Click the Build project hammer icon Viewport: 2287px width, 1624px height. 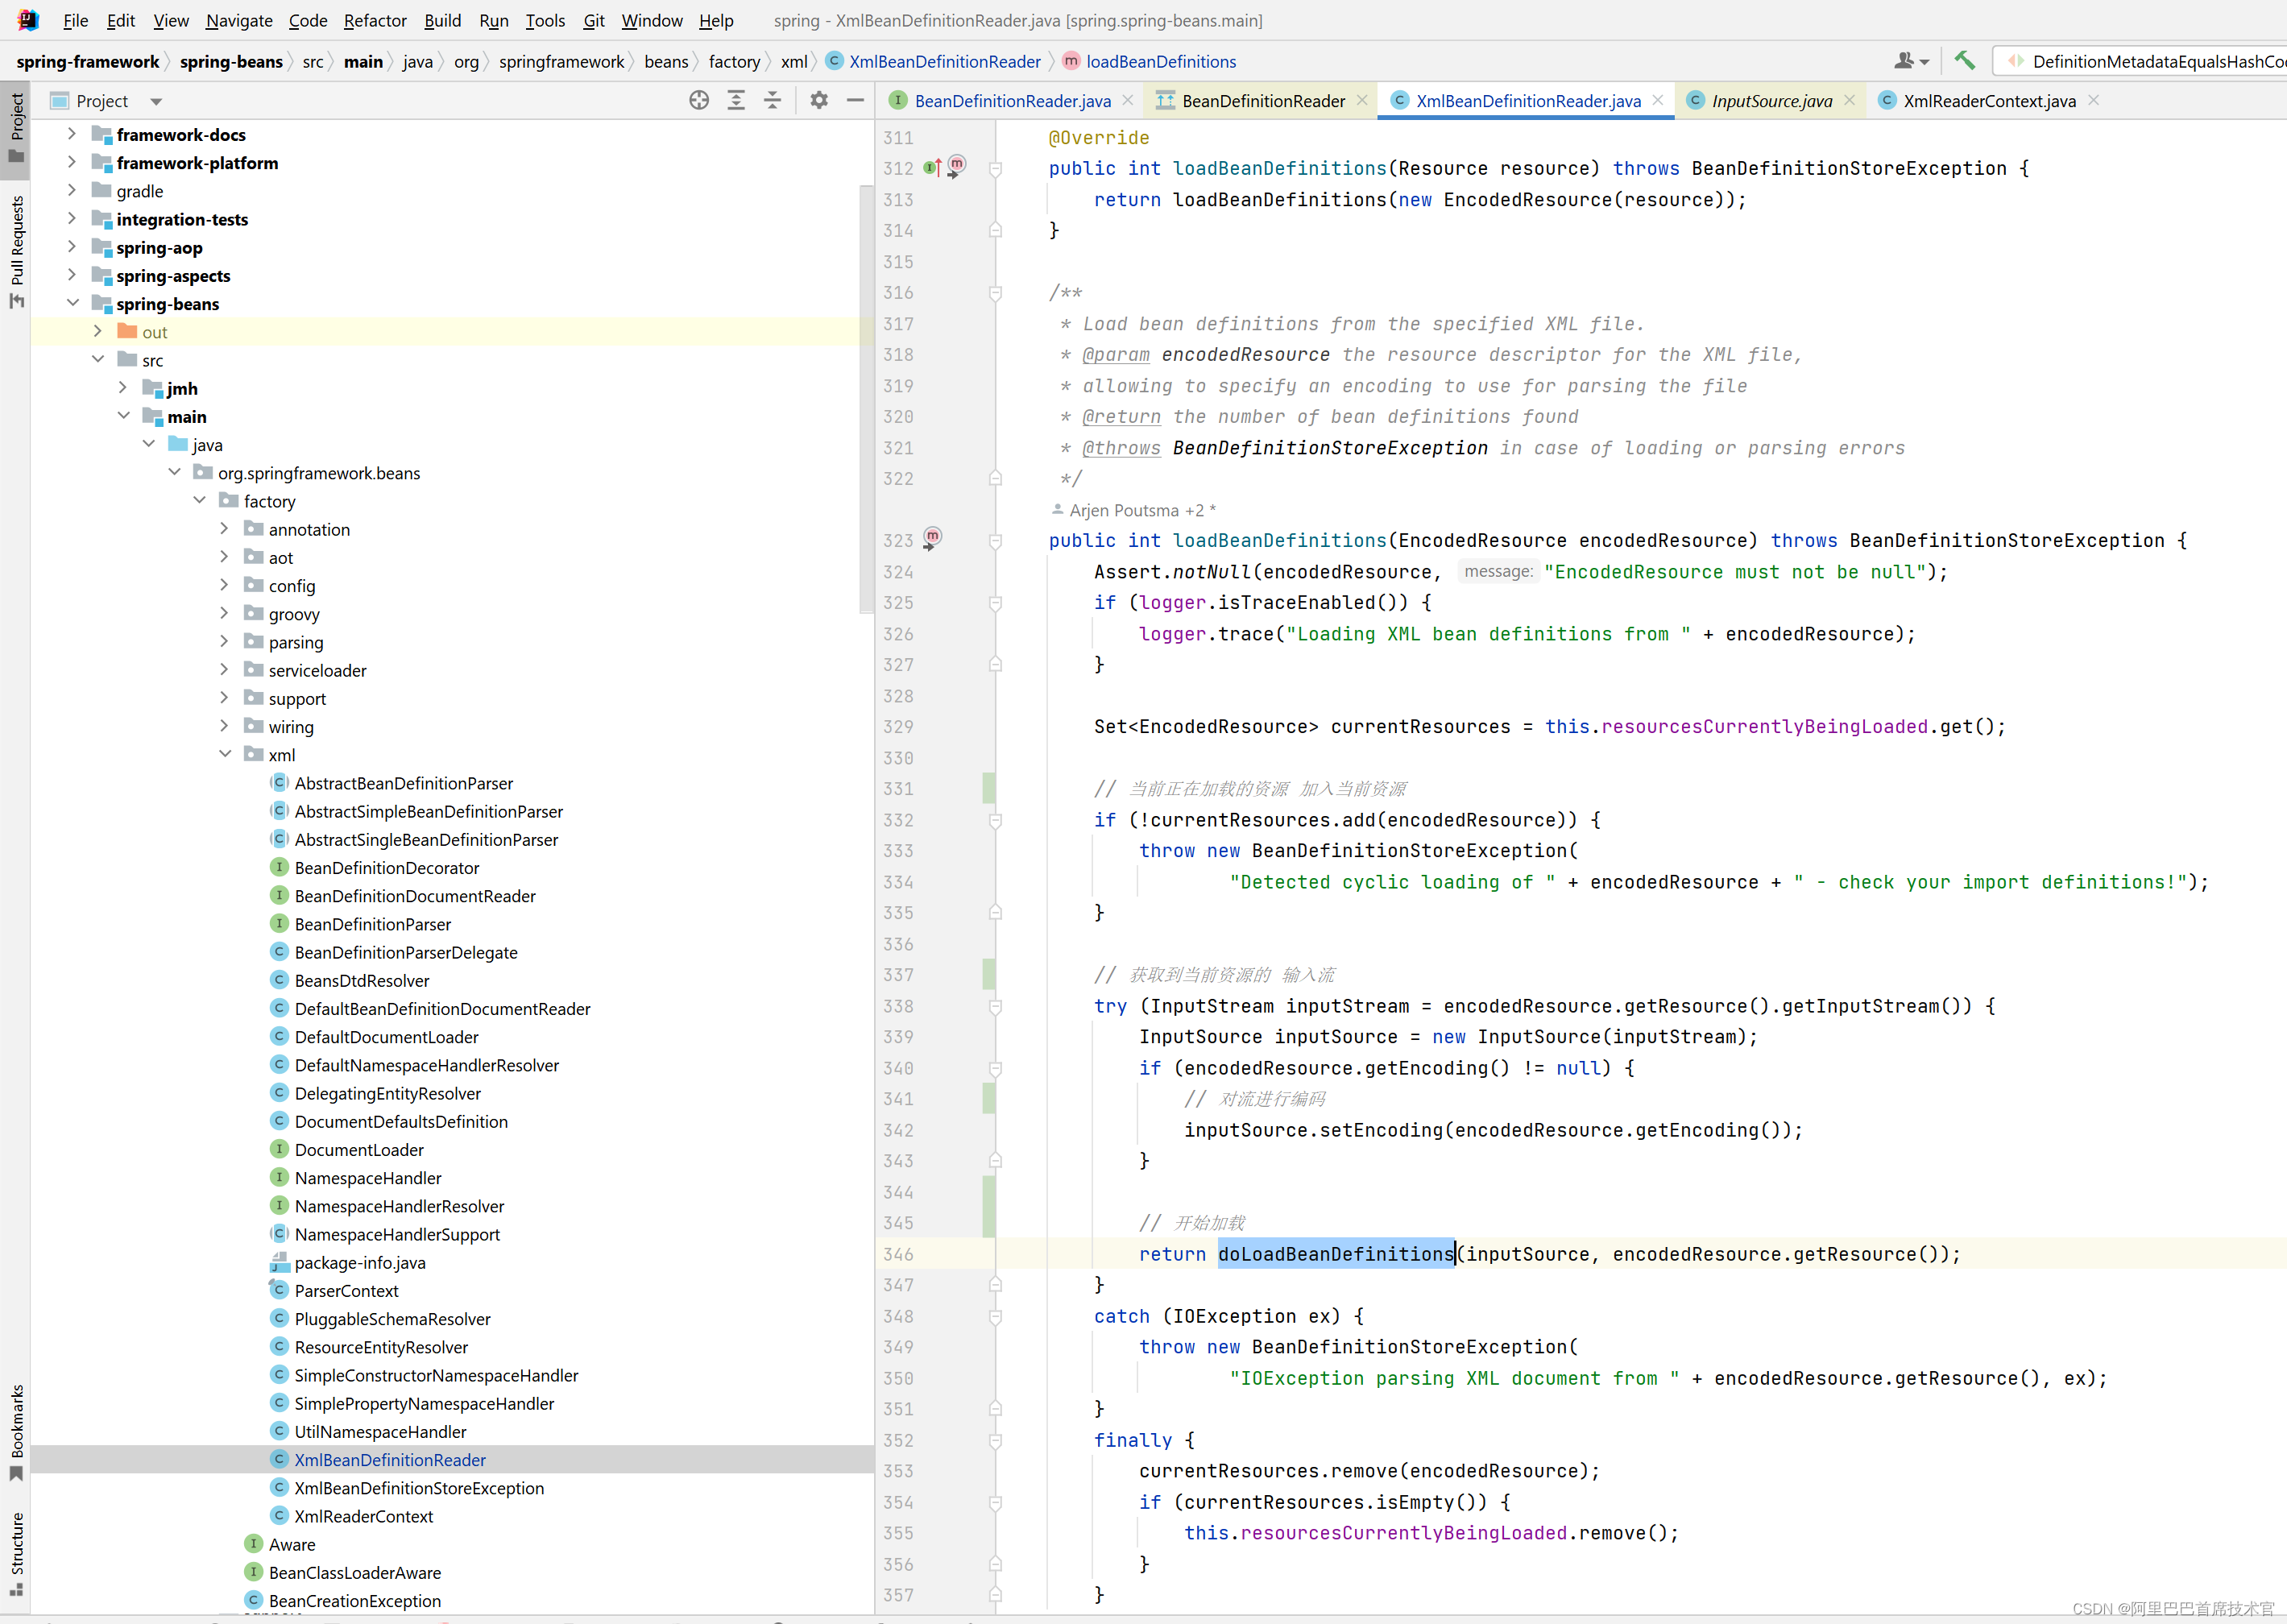[1964, 61]
